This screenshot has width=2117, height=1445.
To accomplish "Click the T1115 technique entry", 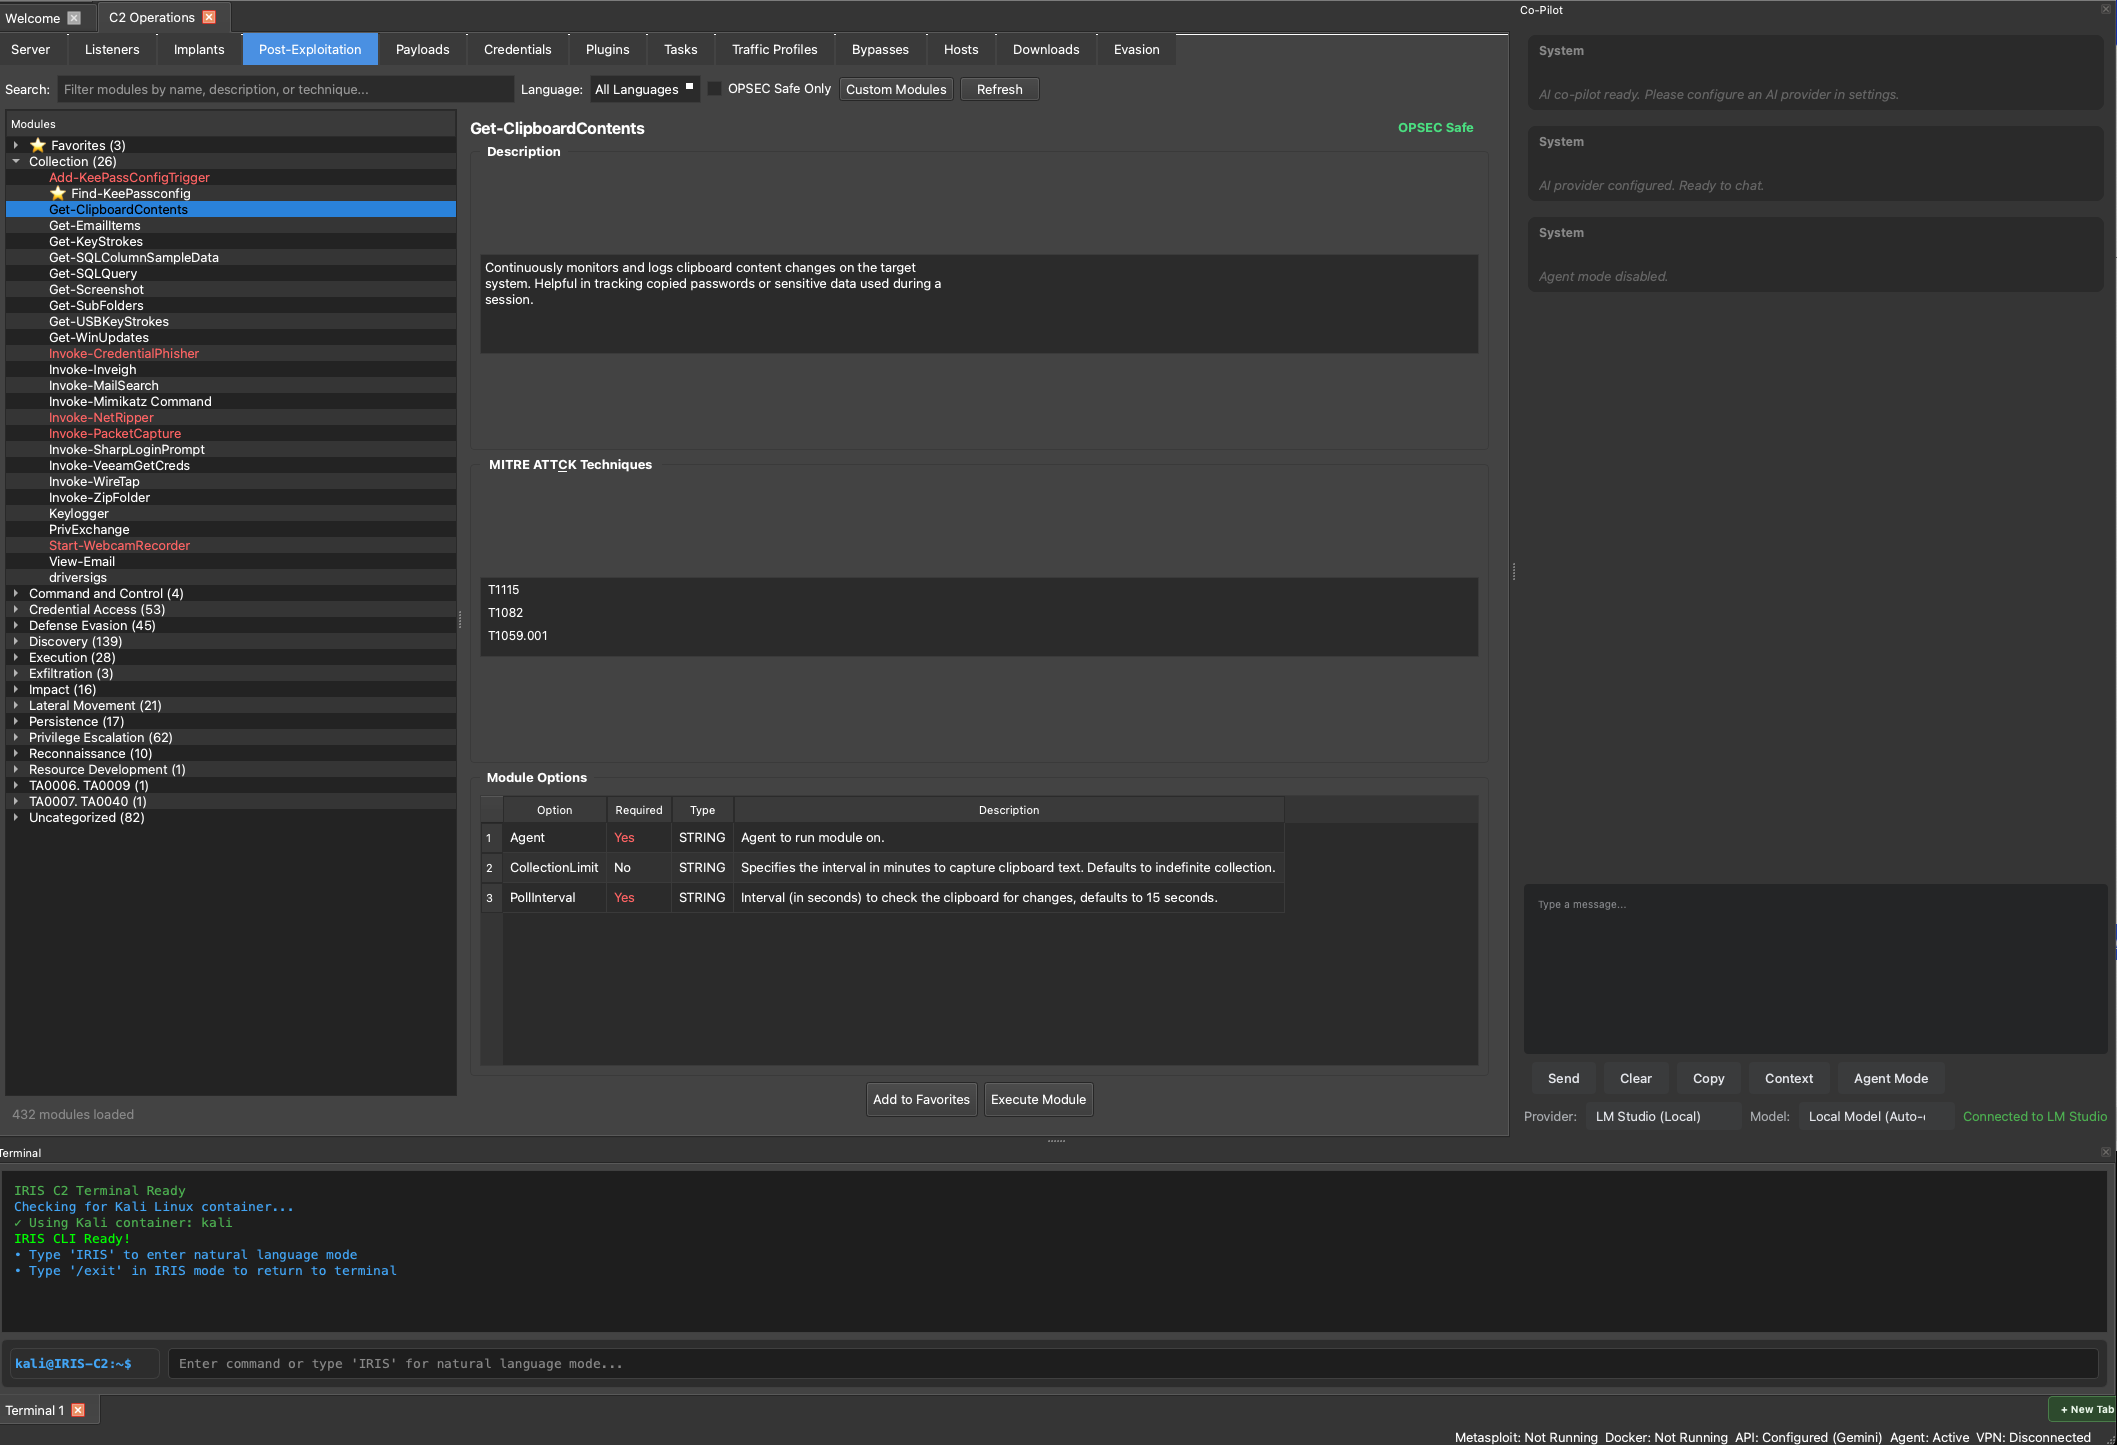I will point(504,590).
